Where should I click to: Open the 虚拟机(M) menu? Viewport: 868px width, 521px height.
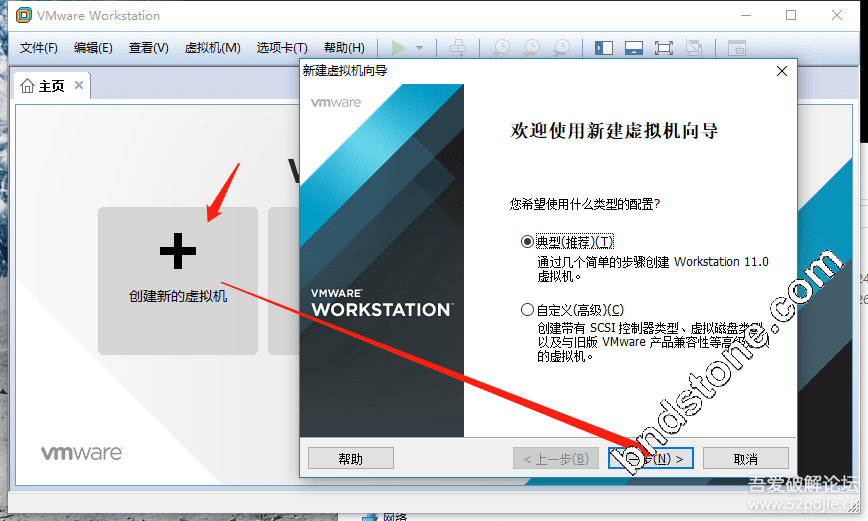pos(213,48)
